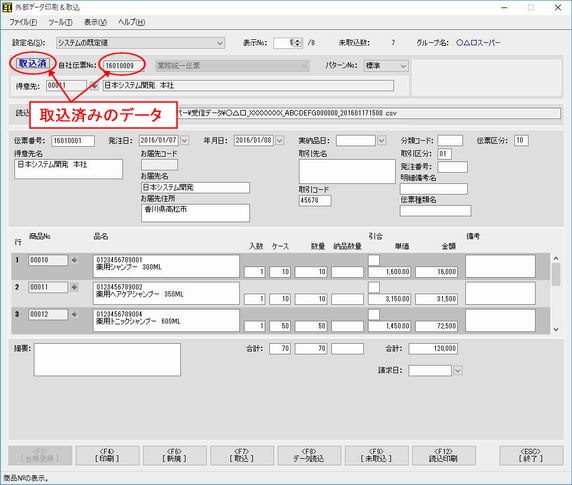Click the ESC 終了 button

(x=531, y=455)
